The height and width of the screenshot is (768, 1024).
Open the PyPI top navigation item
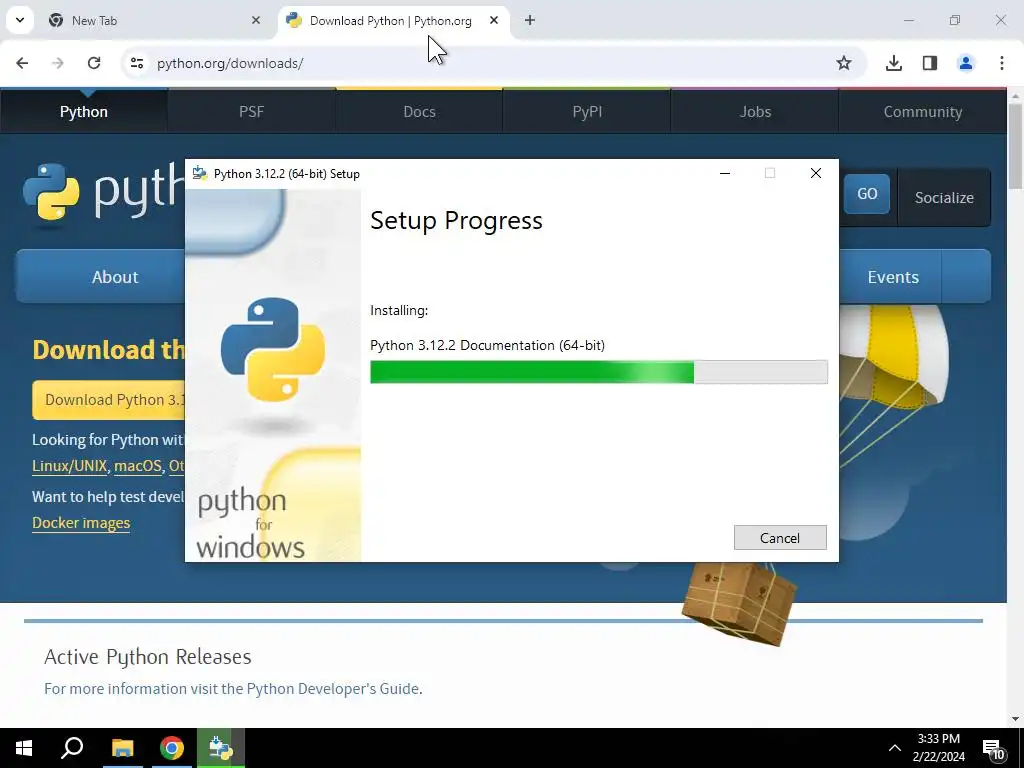(587, 112)
